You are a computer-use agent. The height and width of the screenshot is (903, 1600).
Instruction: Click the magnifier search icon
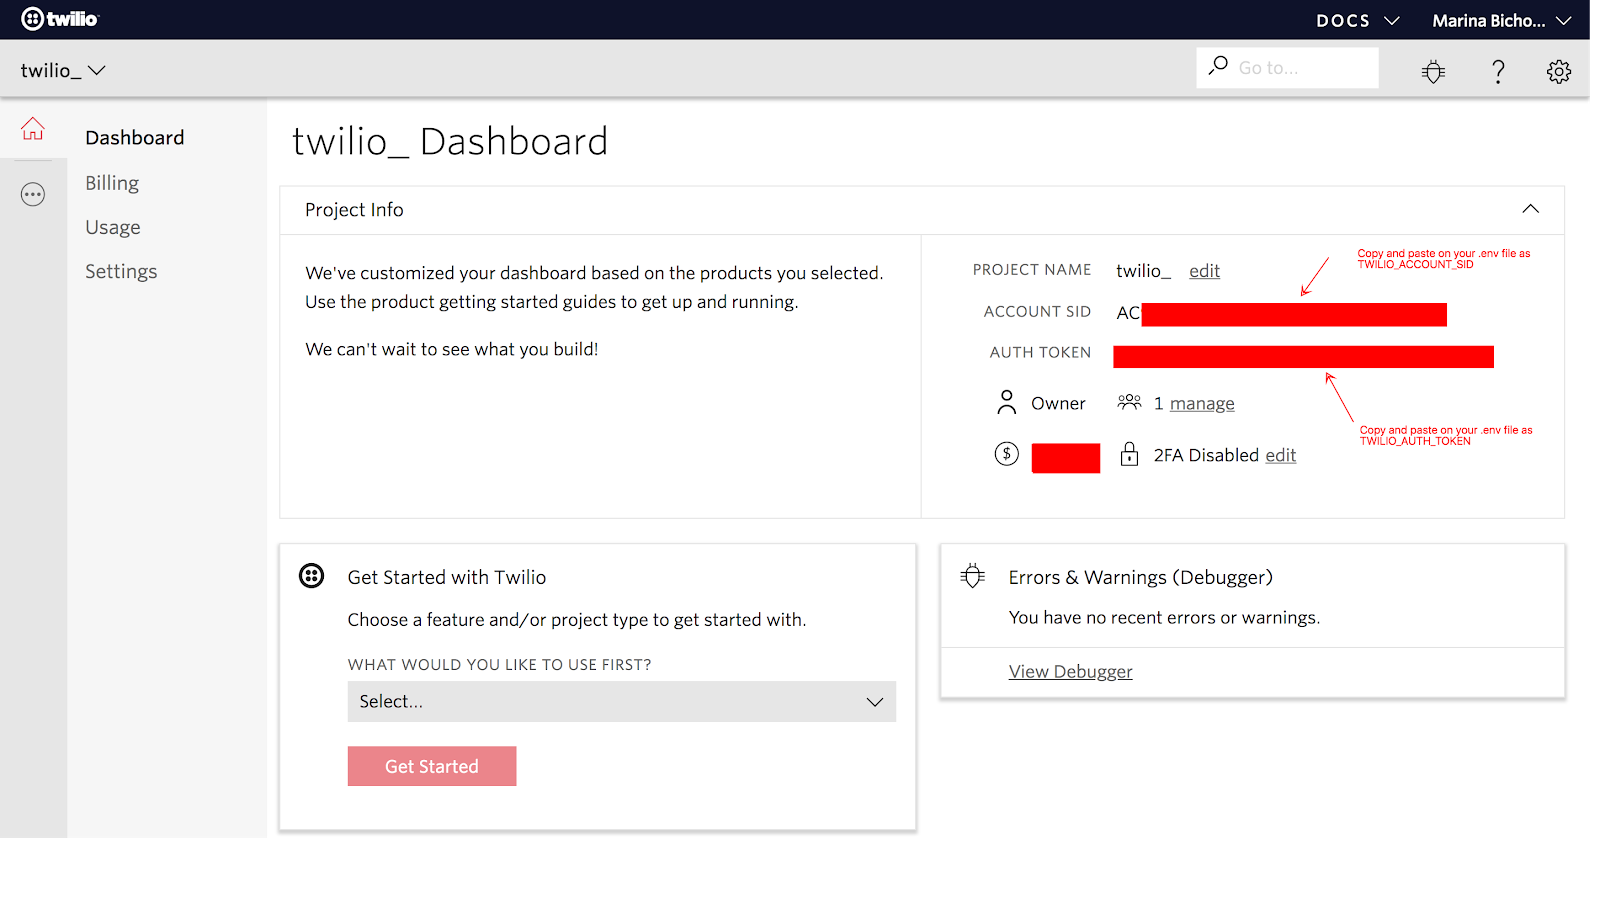[x=1218, y=66]
